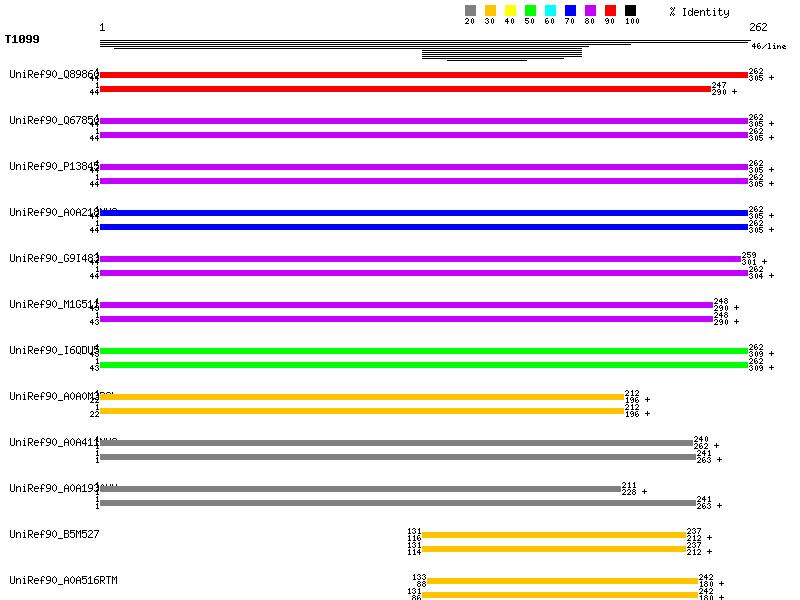The width and height of the screenshot is (800, 600).
Task: Click the gray 20% identity legend swatch
Action: coord(470,11)
